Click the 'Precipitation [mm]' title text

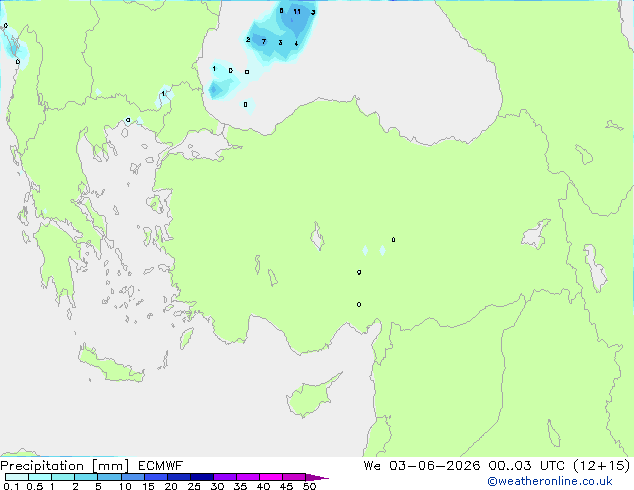[x=65, y=466]
